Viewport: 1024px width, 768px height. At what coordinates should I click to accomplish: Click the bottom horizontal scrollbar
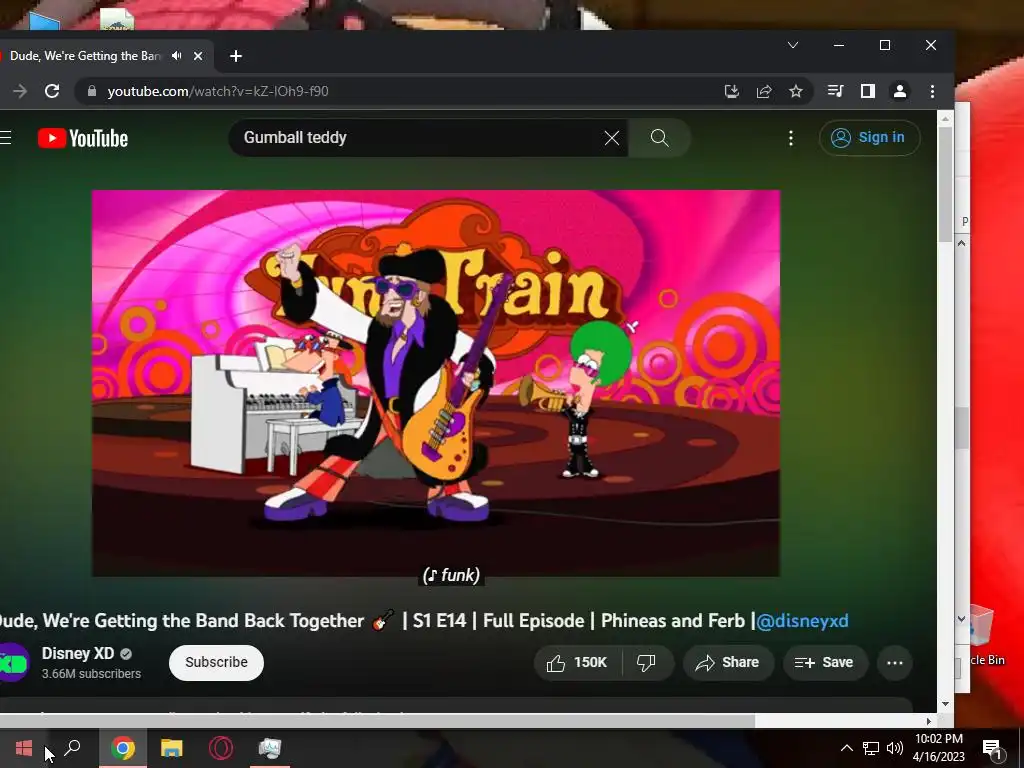pyautogui.click(x=377, y=721)
